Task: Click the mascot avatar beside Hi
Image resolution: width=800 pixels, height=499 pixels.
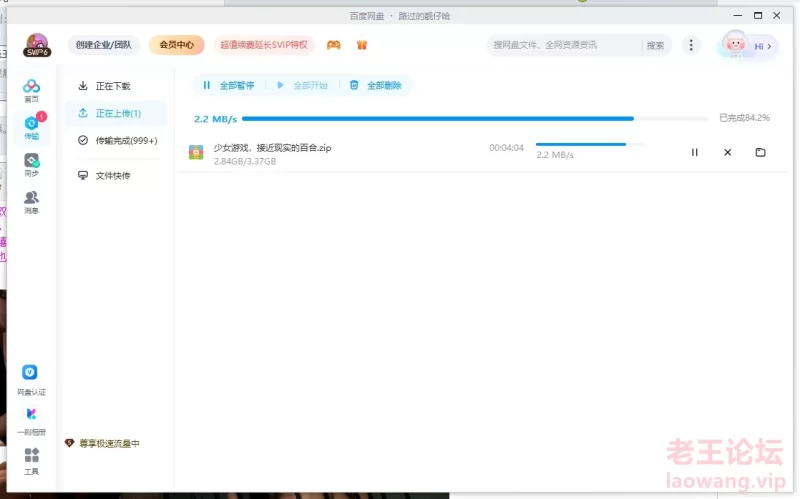Action: (x=735, y=45)
